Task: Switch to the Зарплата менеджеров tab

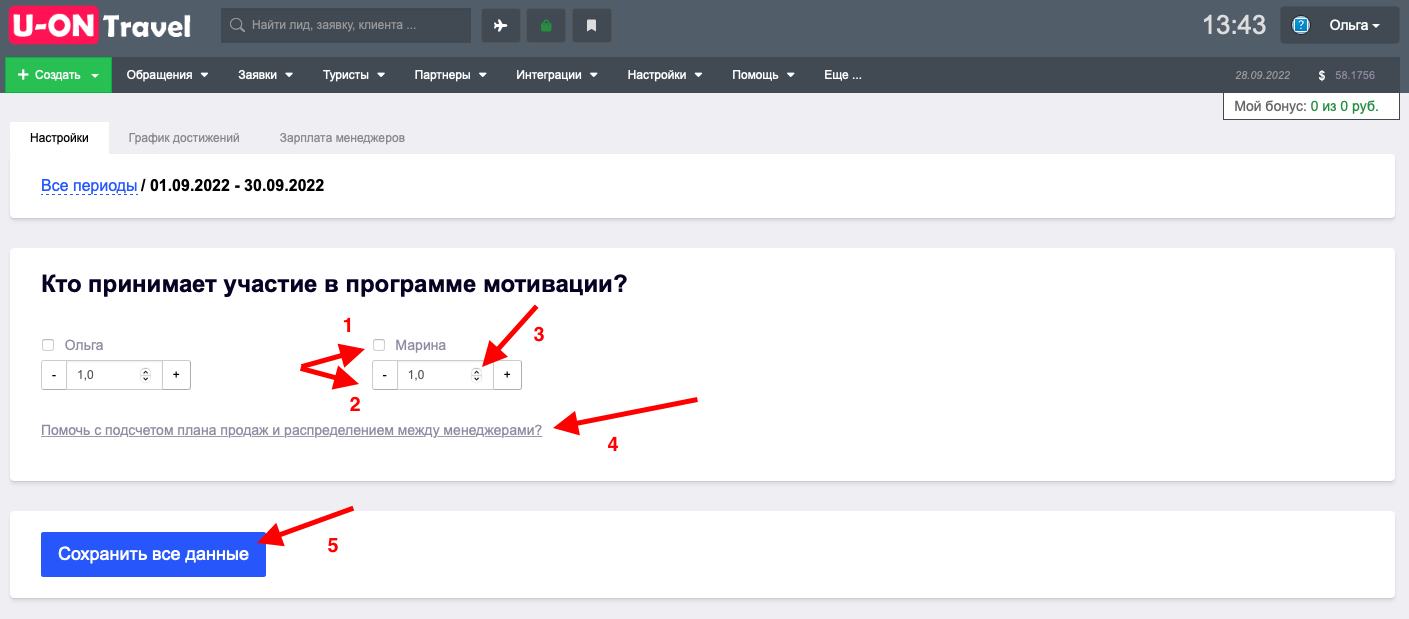Action: (x=342, y=138)
